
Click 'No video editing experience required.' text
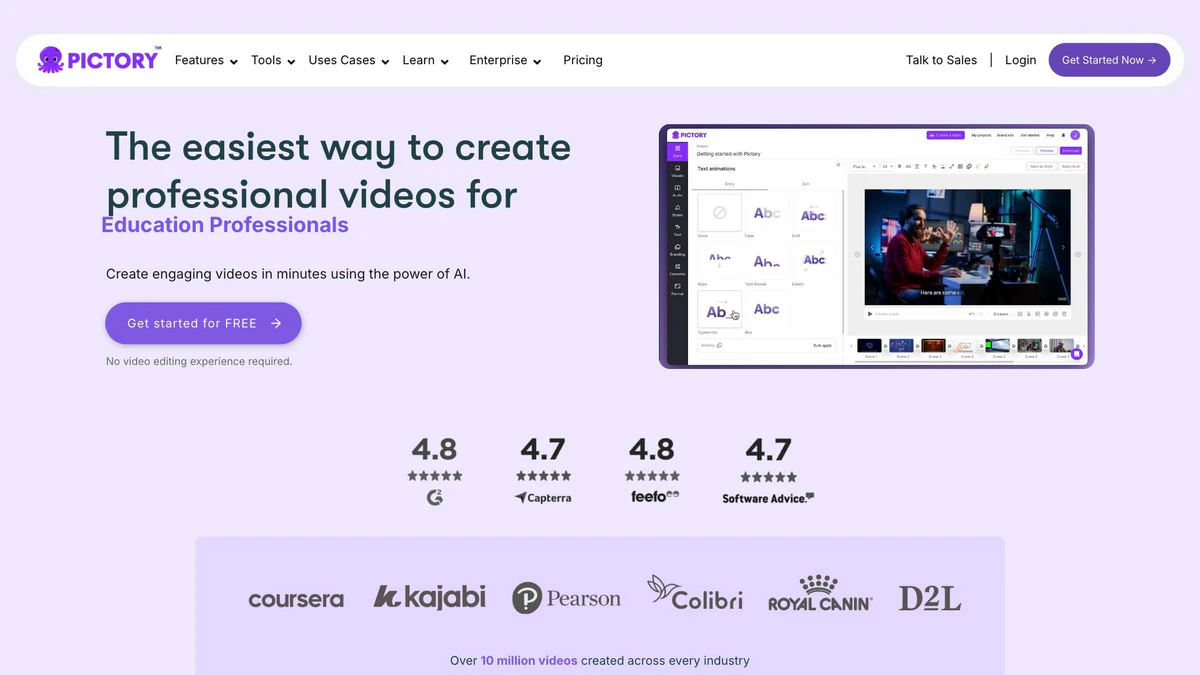(199, 361)
